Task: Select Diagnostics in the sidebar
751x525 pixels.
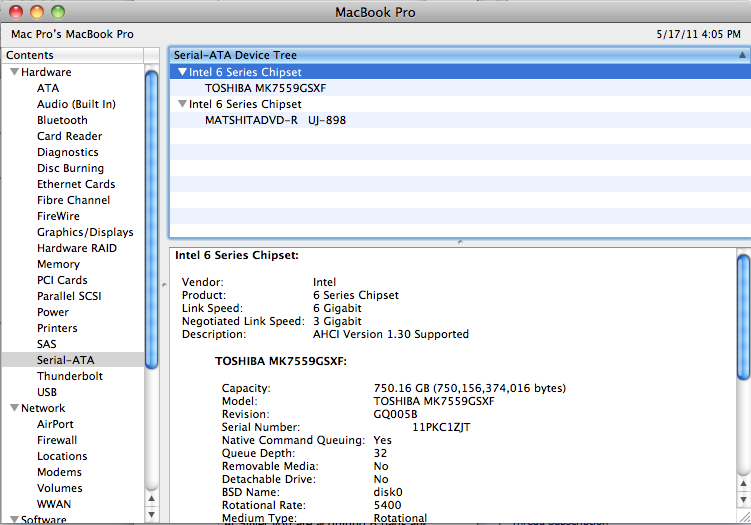Action: pos(68,152)
